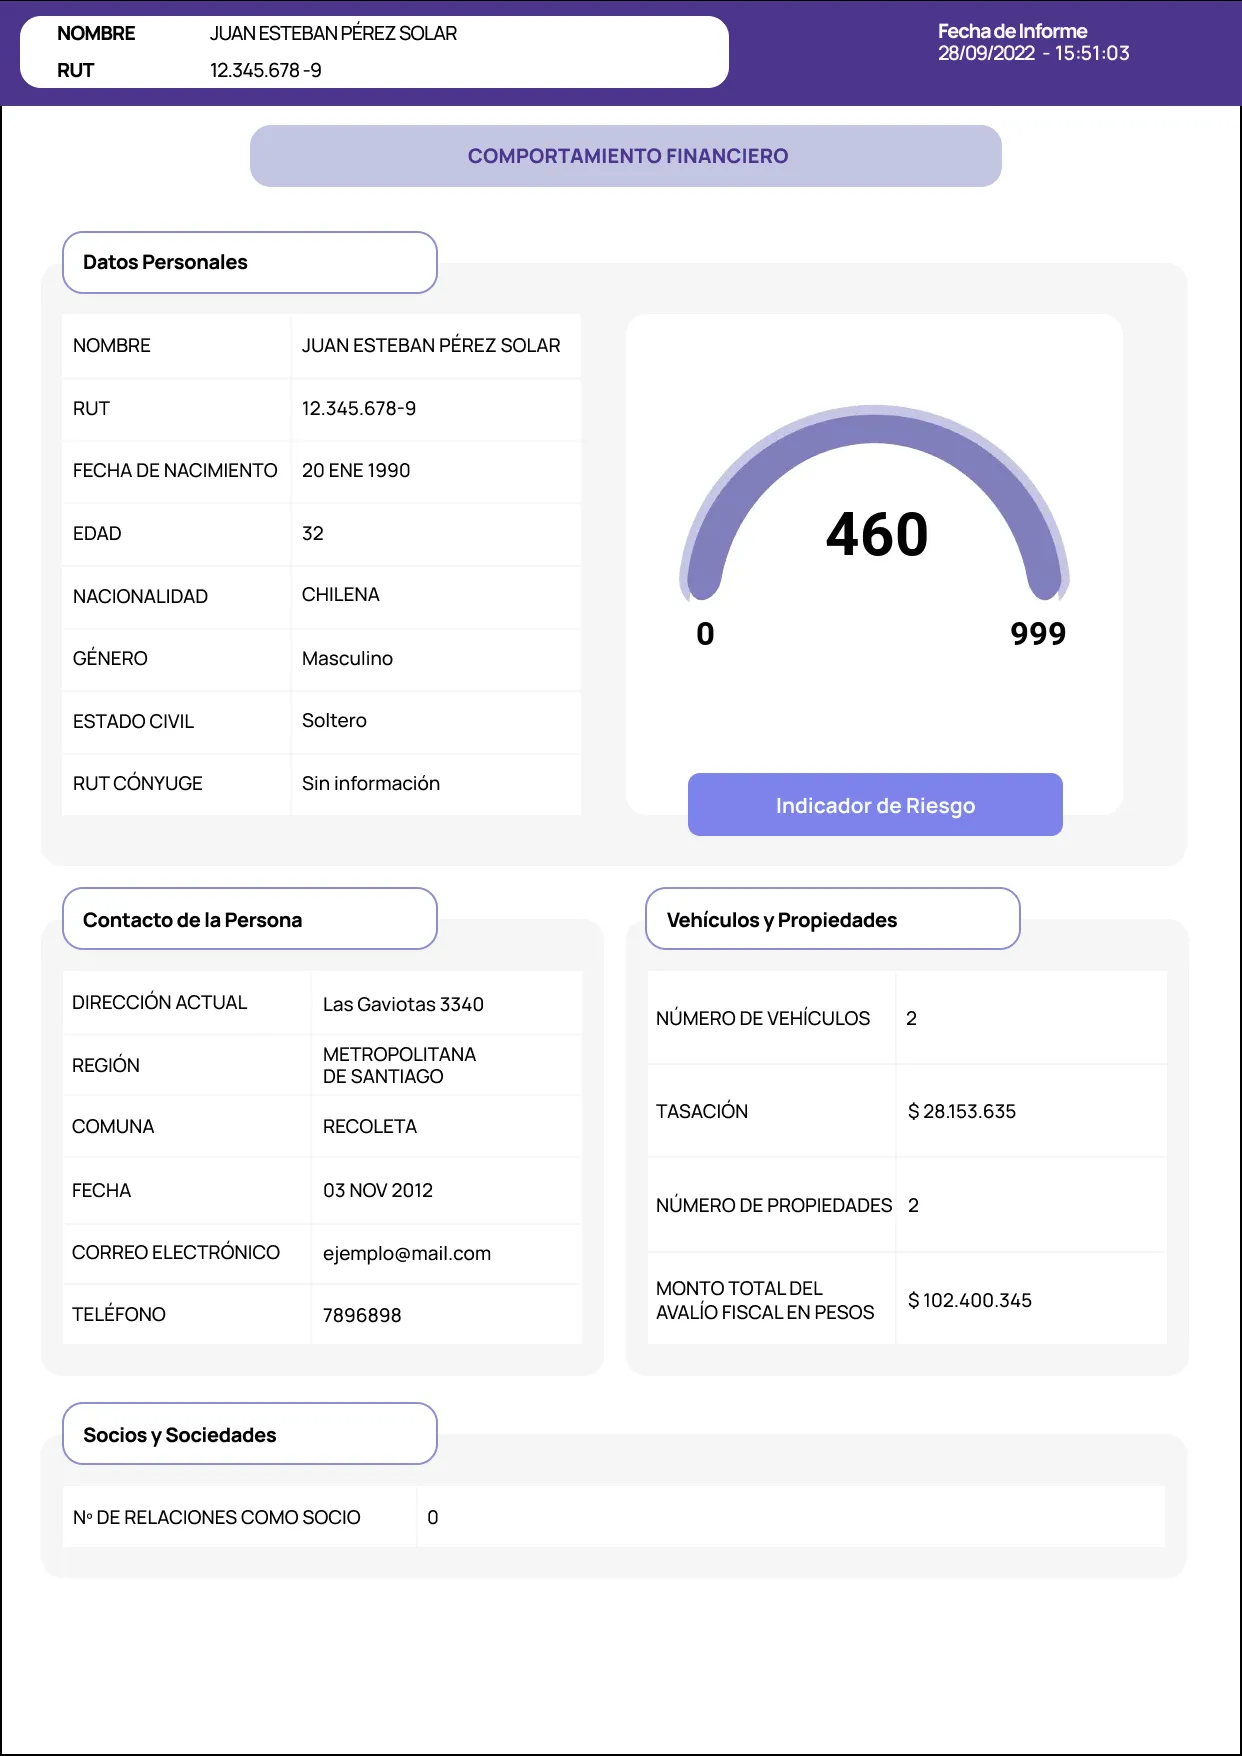Click the TASACIÓN amount $ 28.153.635
Viewport: 1242px width, 1756px height.
(x=962, y=1111)
